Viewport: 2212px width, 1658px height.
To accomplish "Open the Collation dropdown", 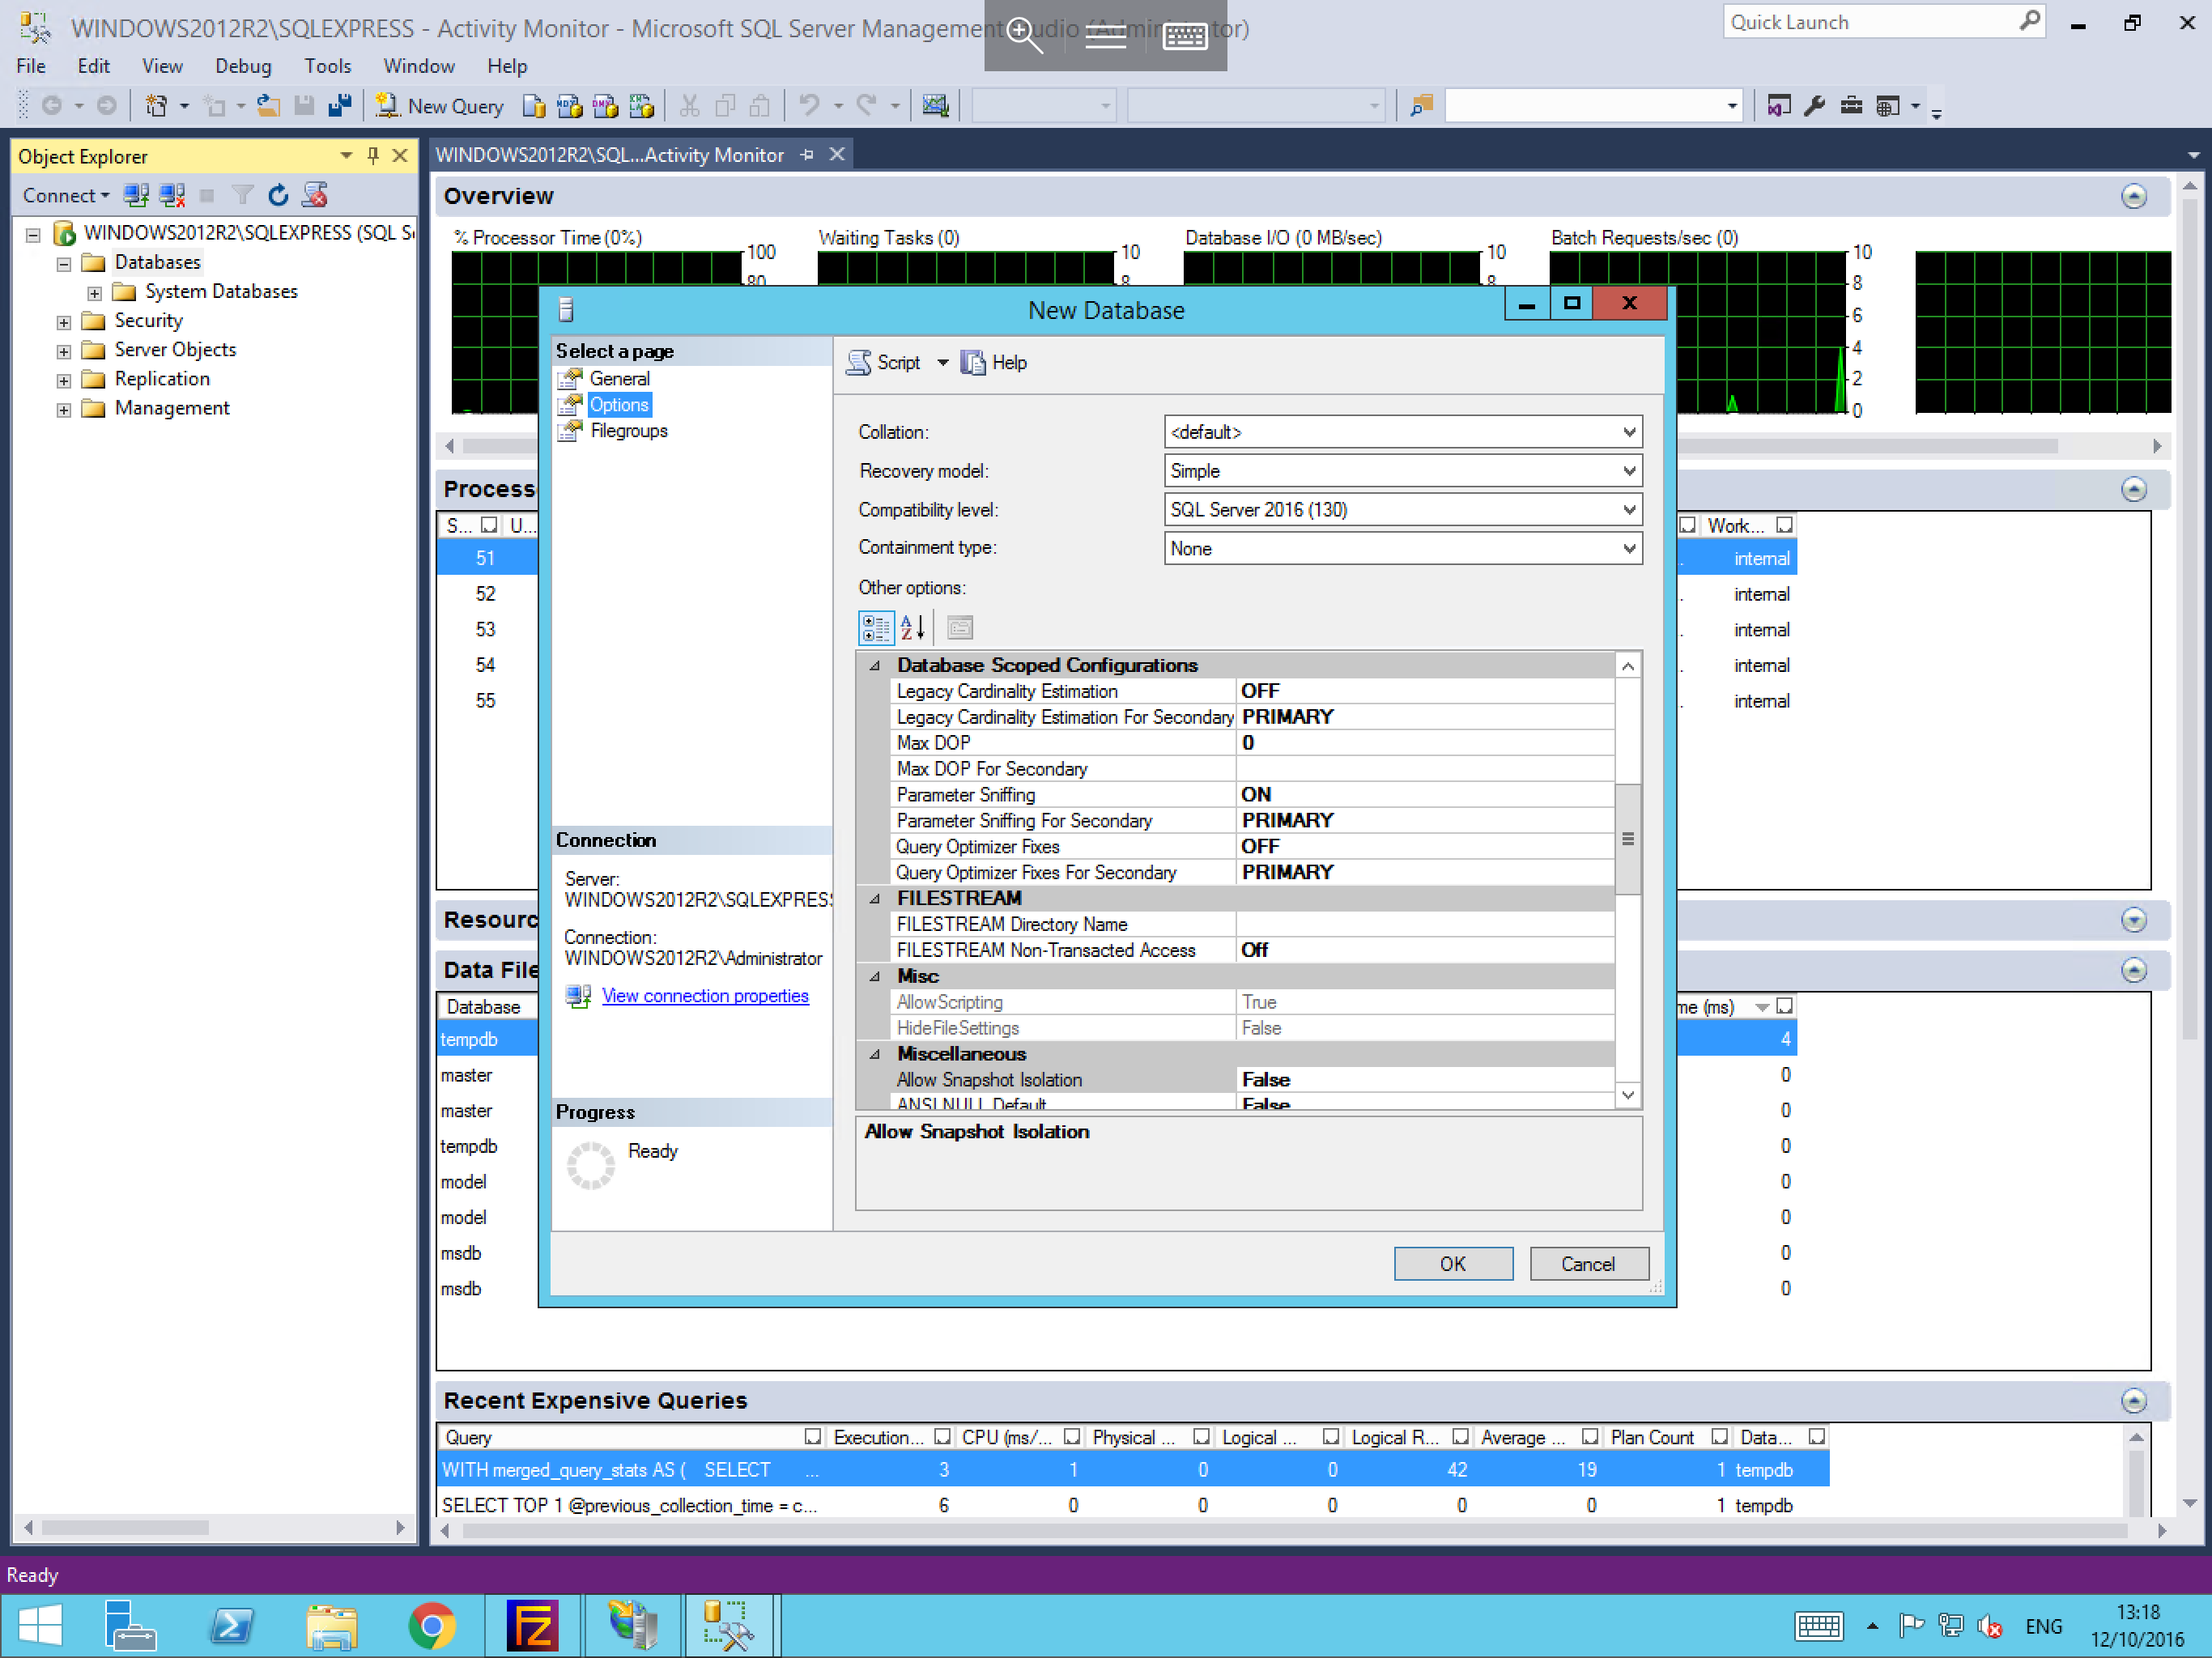I will [x=1628, y=432].
